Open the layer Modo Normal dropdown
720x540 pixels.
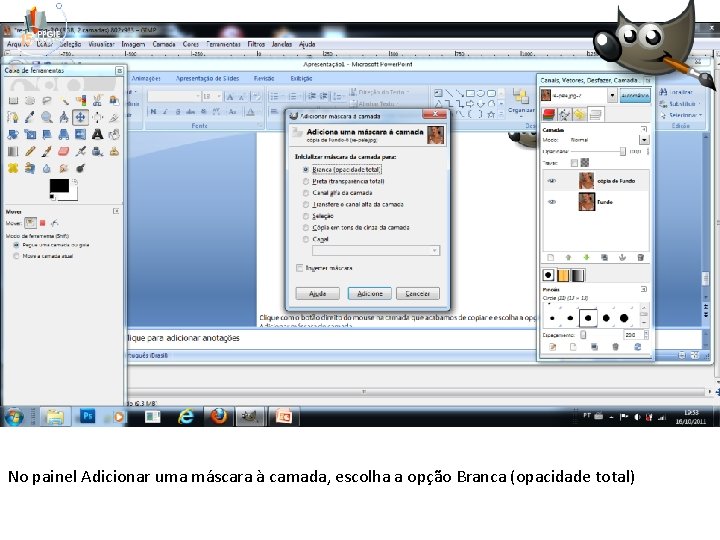tap(644, 140)
